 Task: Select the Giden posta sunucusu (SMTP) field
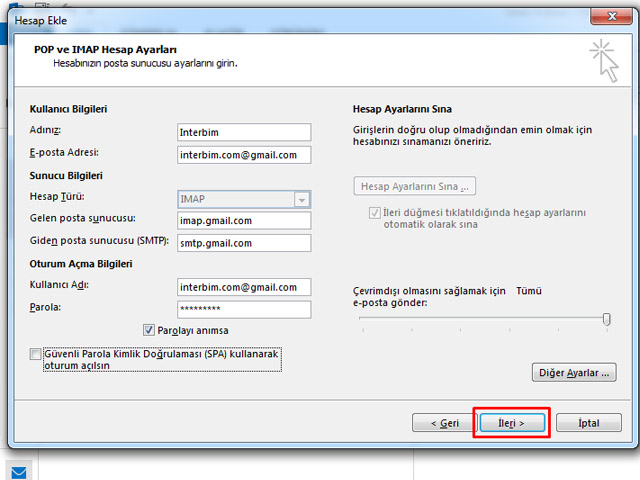244,243
